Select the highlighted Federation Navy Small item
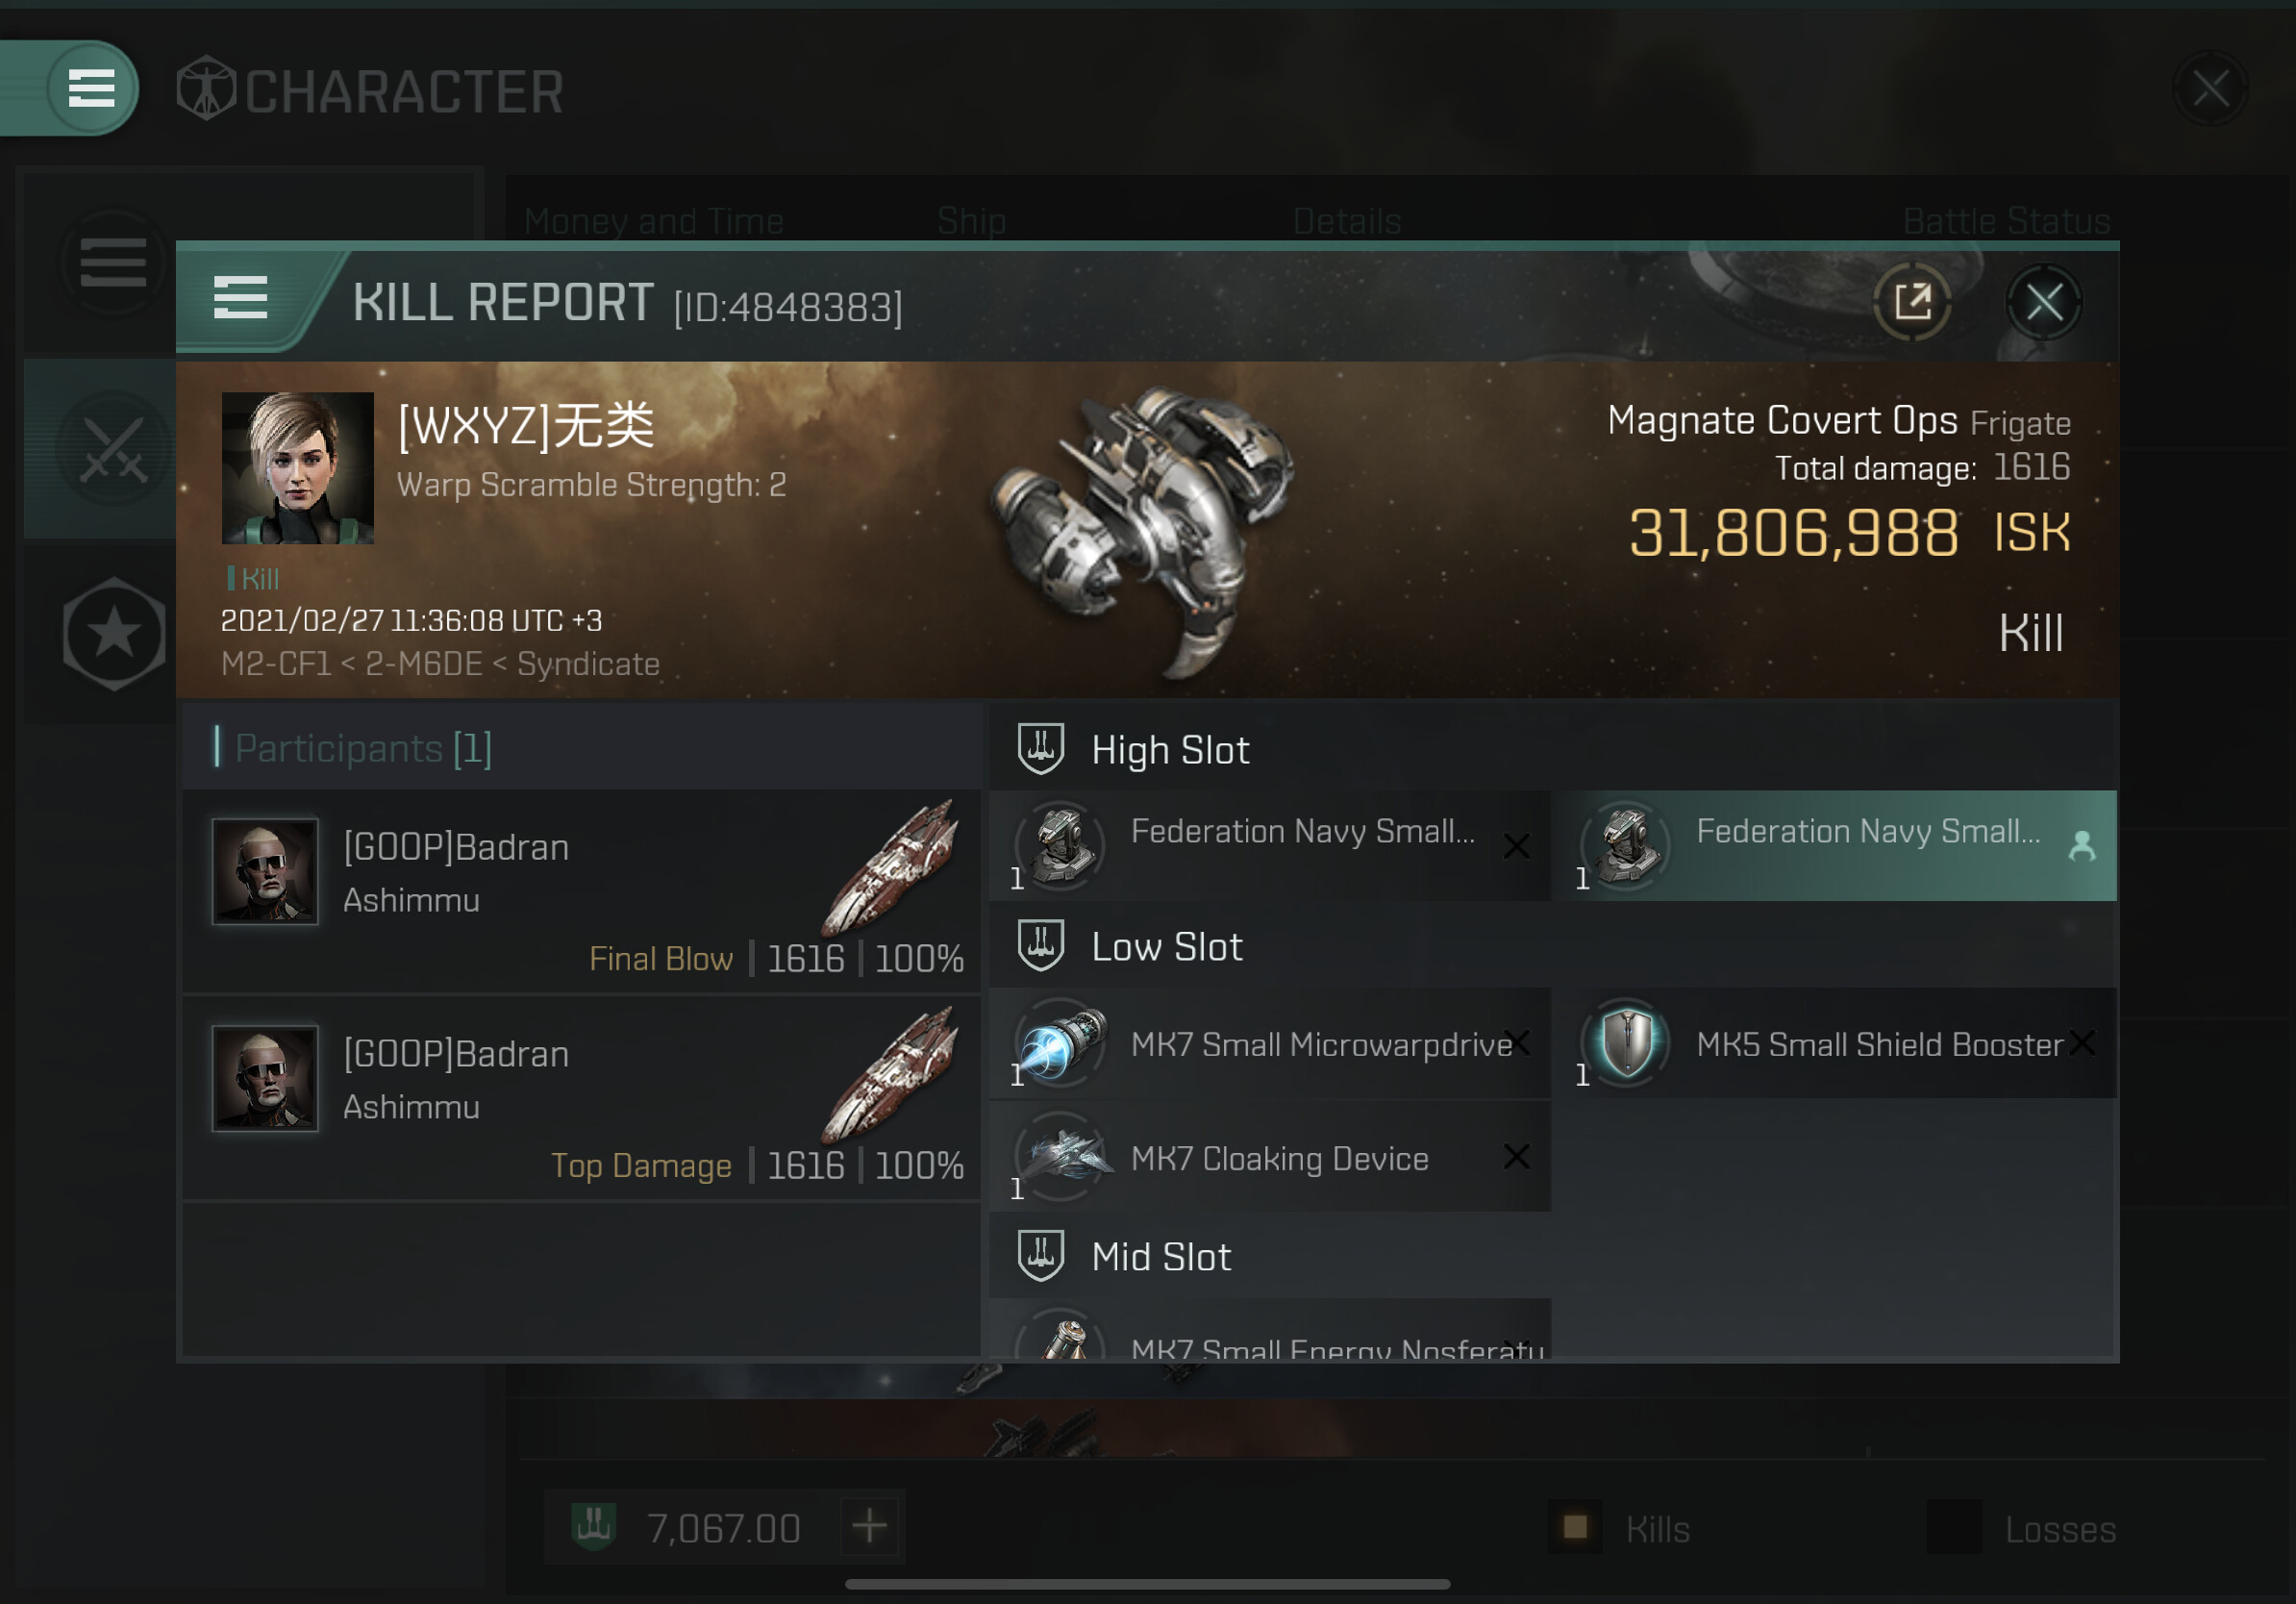Viewport: 2296px width, 1604px height. 1836,846
